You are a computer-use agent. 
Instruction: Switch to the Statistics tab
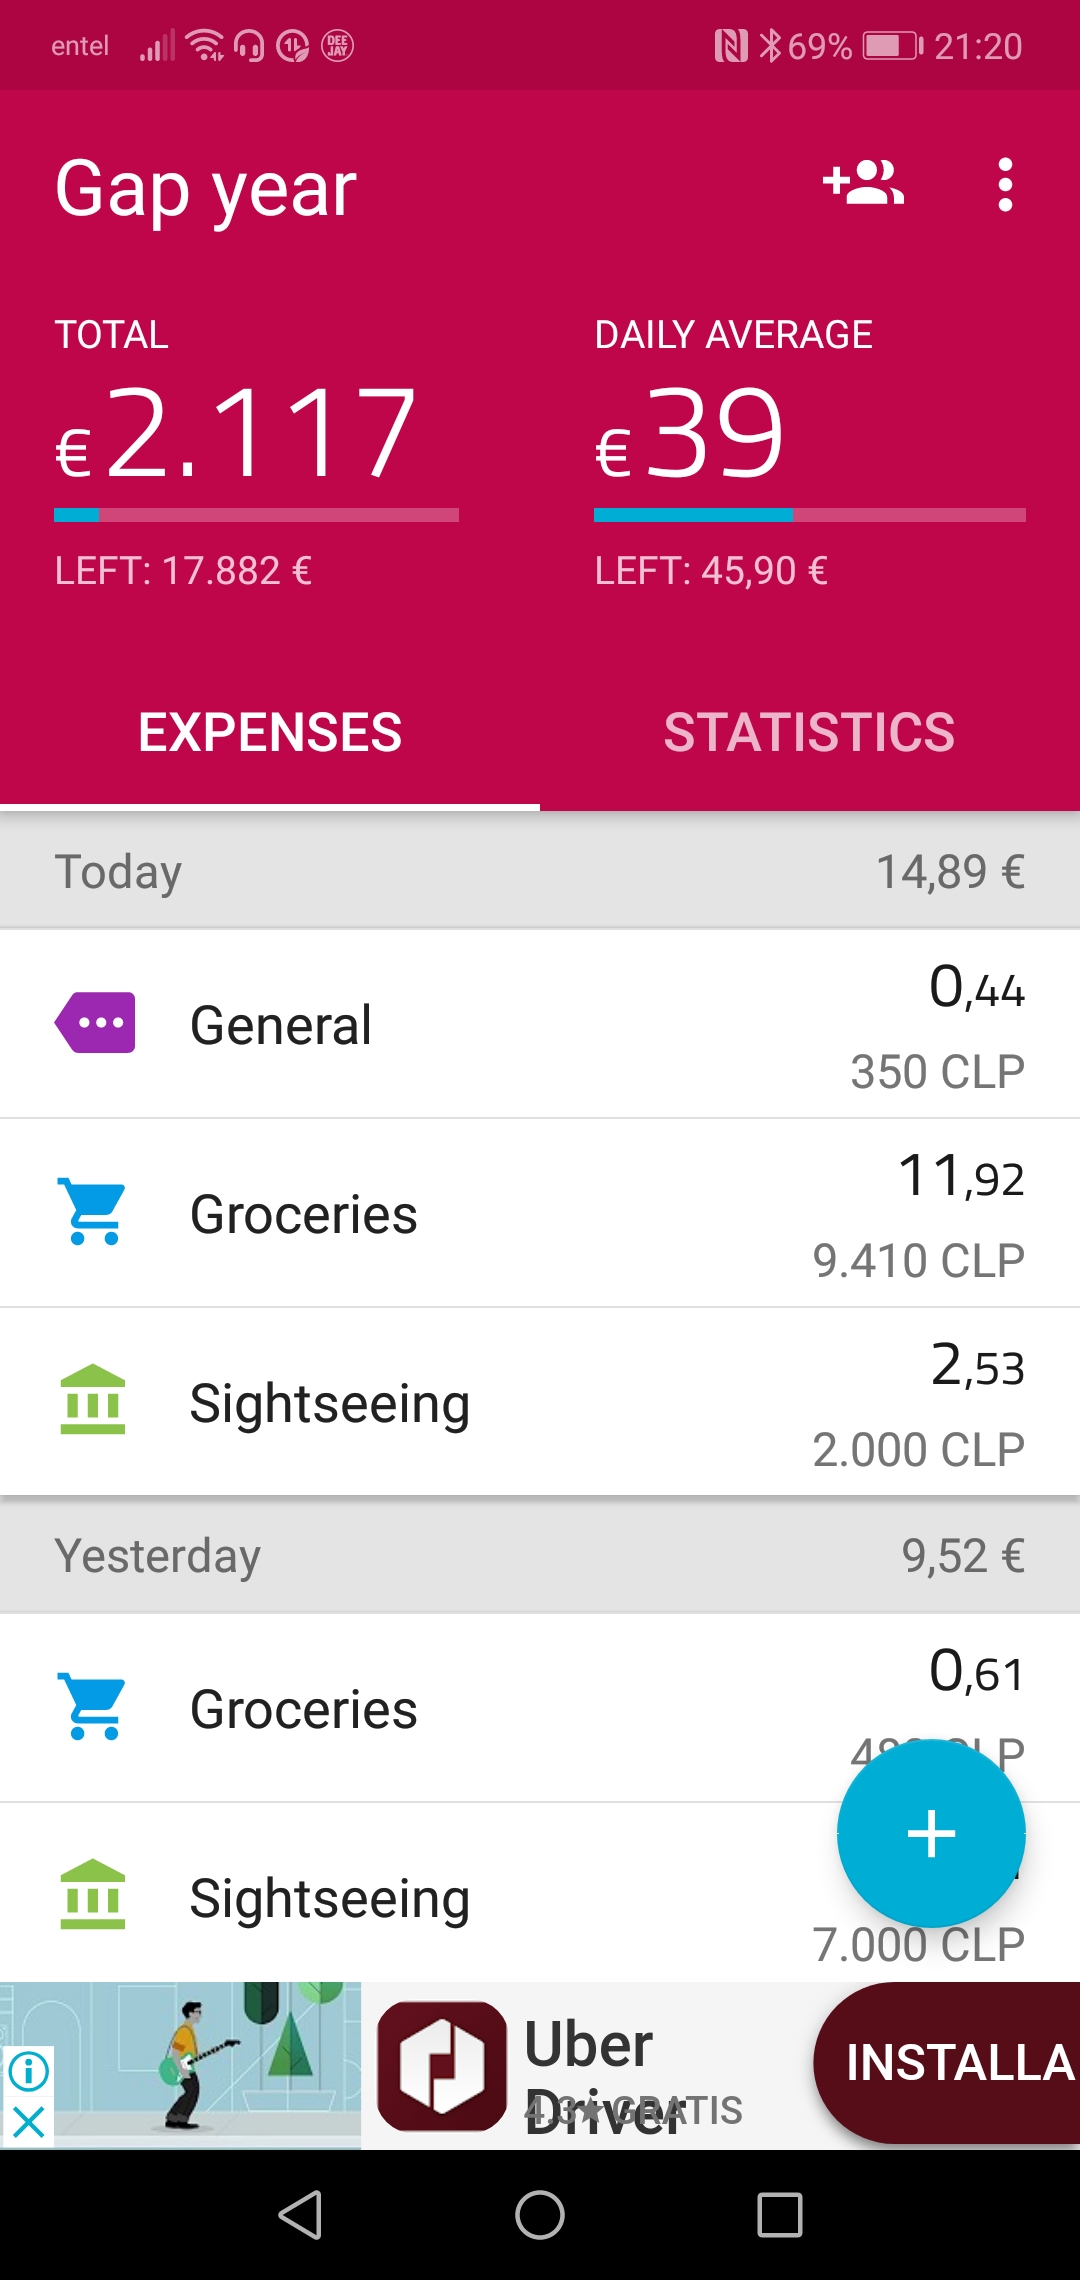tap(810, 732)
